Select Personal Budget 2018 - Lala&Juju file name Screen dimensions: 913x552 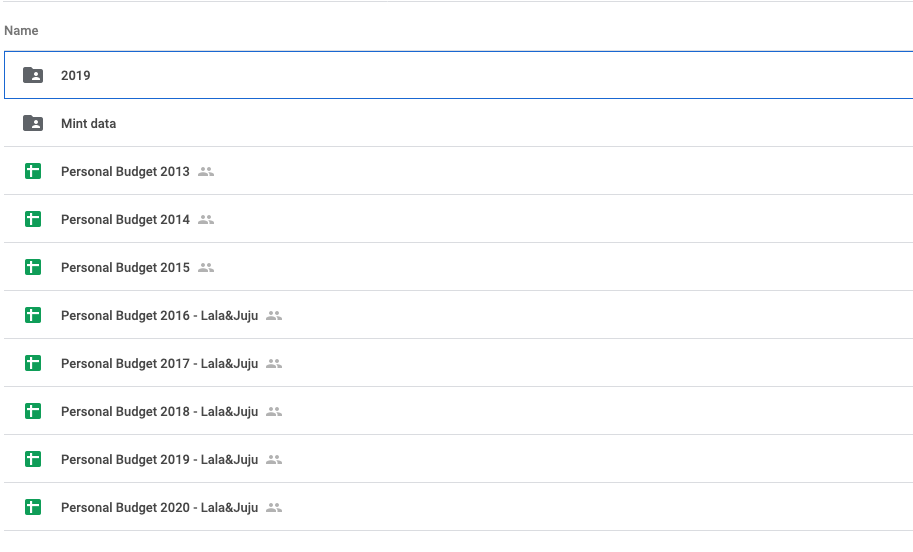coord(160,412)
